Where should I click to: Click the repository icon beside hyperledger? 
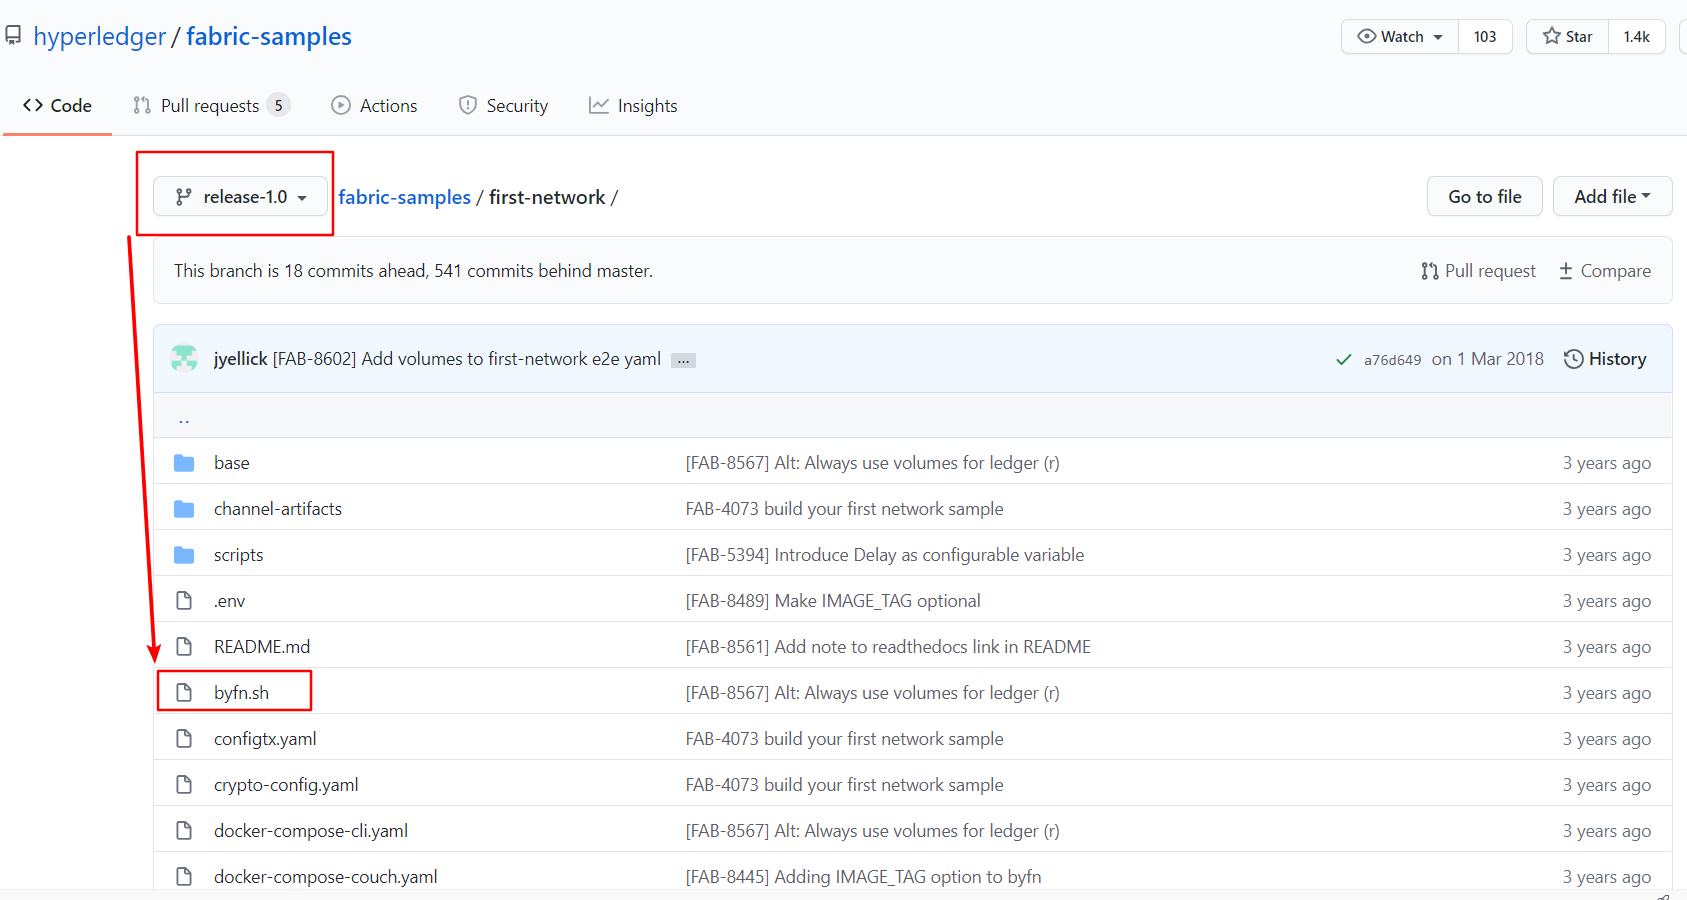coord(13,36)
